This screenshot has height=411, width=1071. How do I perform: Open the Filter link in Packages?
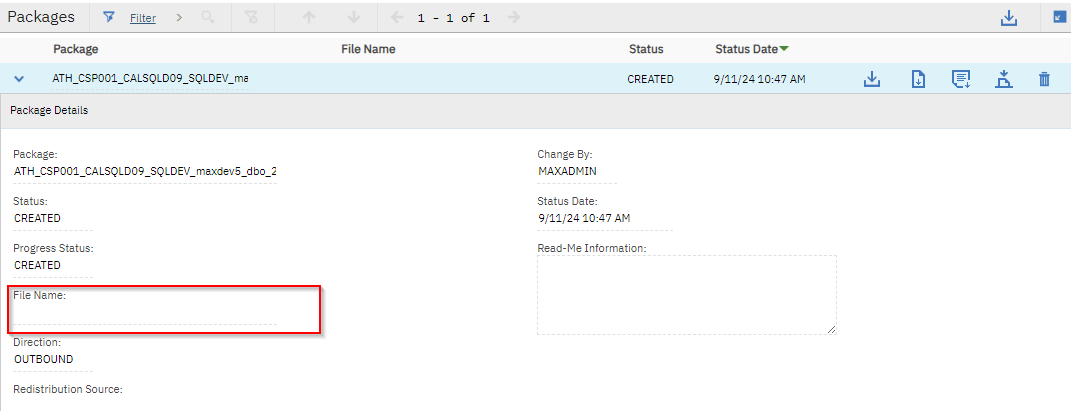coord(142,18)
